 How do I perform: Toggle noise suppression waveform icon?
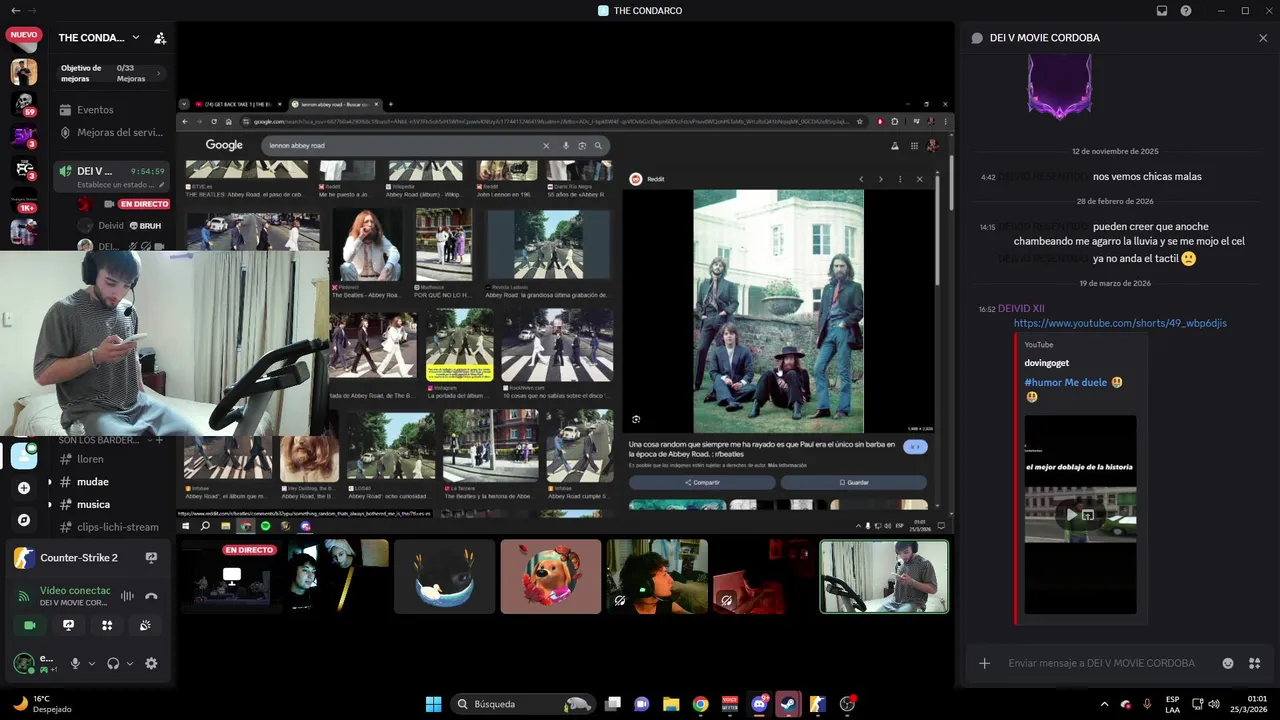click(x=127, y=596)
